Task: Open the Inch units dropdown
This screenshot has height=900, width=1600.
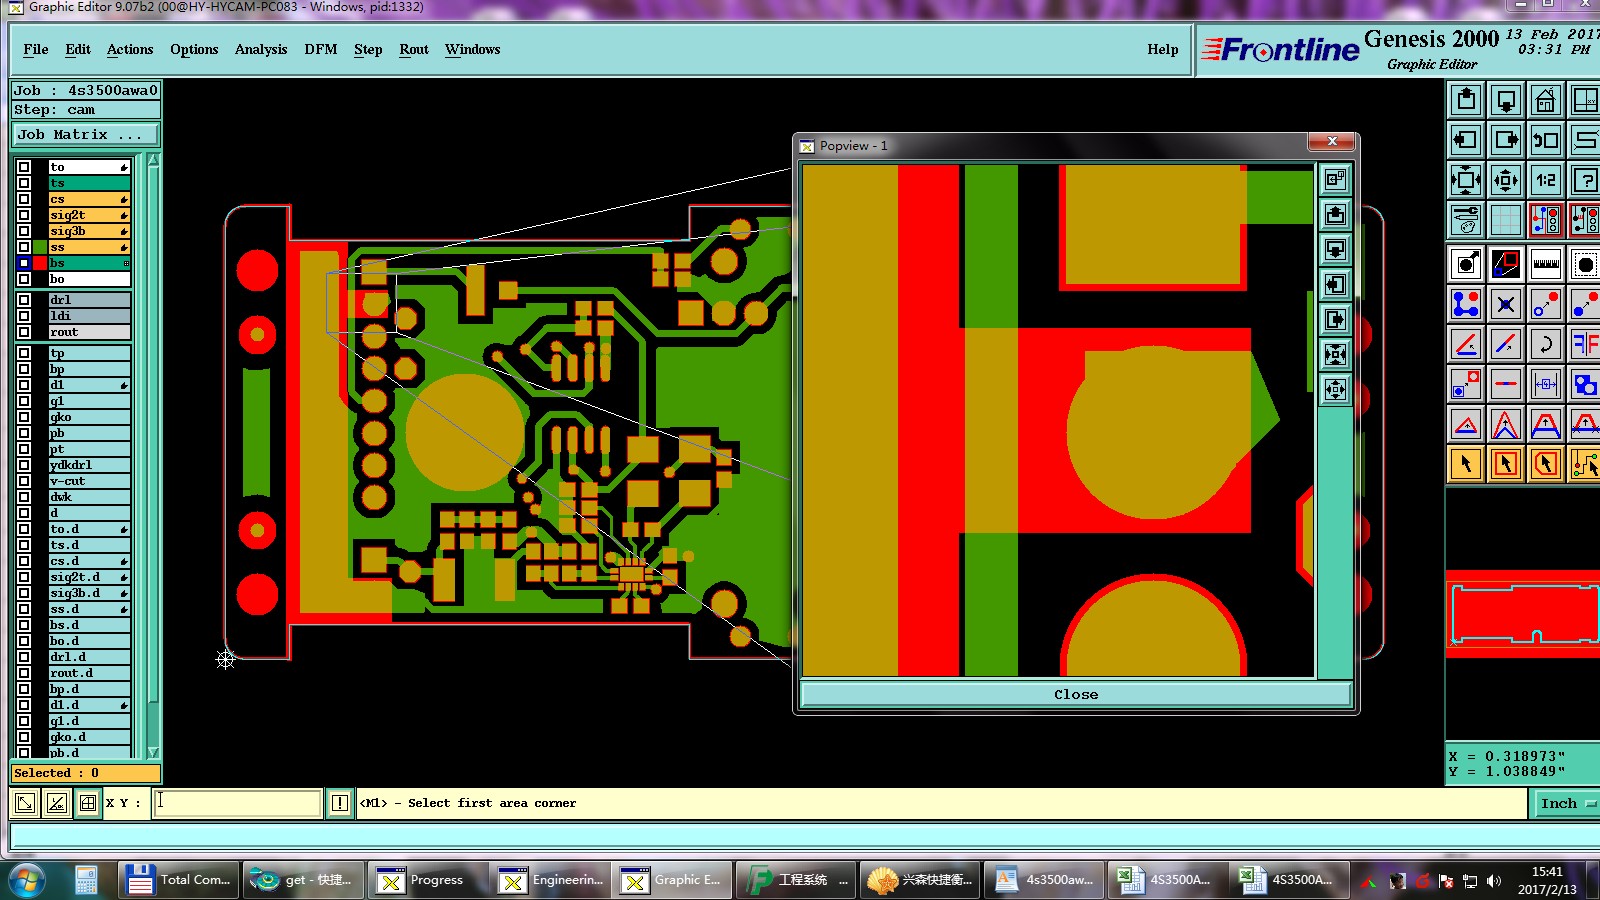Action: pyautogui.click(x=1565, y=803)
